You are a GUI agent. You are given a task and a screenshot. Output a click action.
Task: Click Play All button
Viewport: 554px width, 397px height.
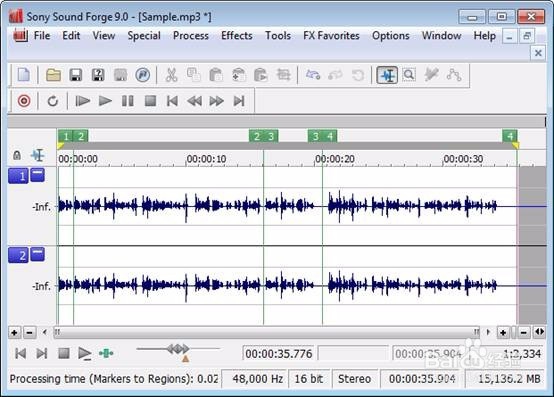[x=83, y=101]
